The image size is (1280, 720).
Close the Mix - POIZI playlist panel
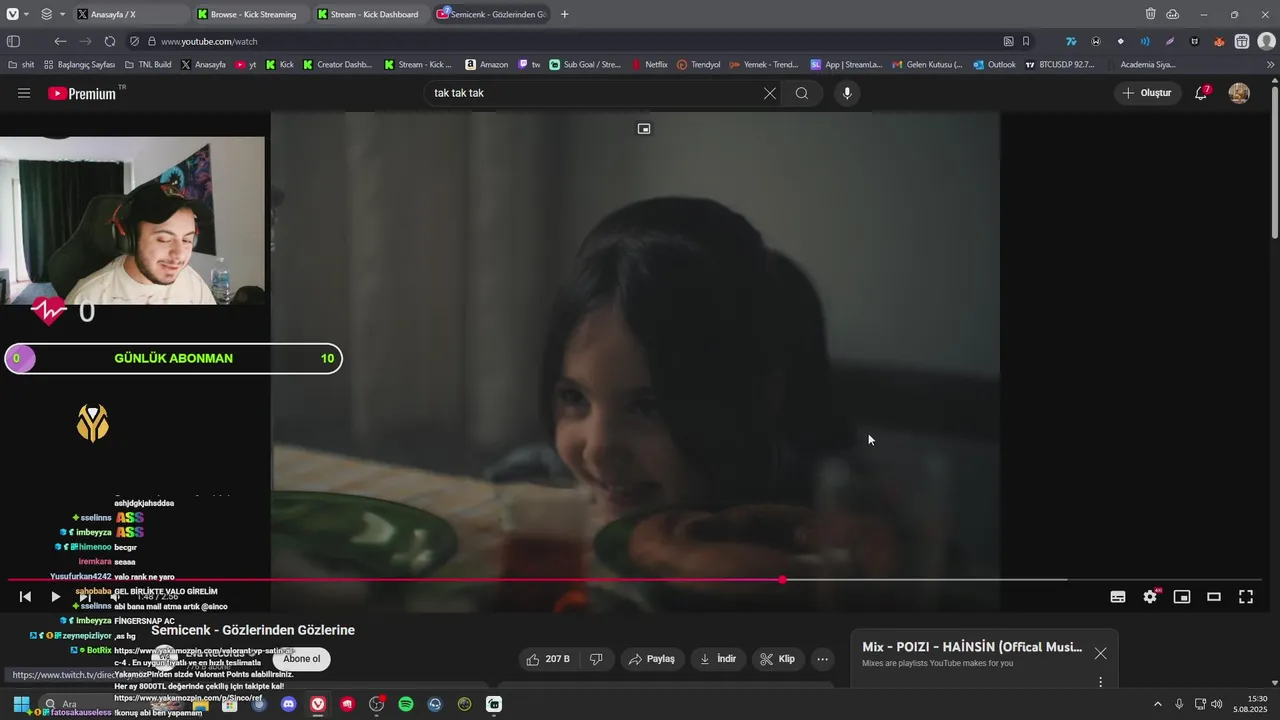[x=1100, y=653]
